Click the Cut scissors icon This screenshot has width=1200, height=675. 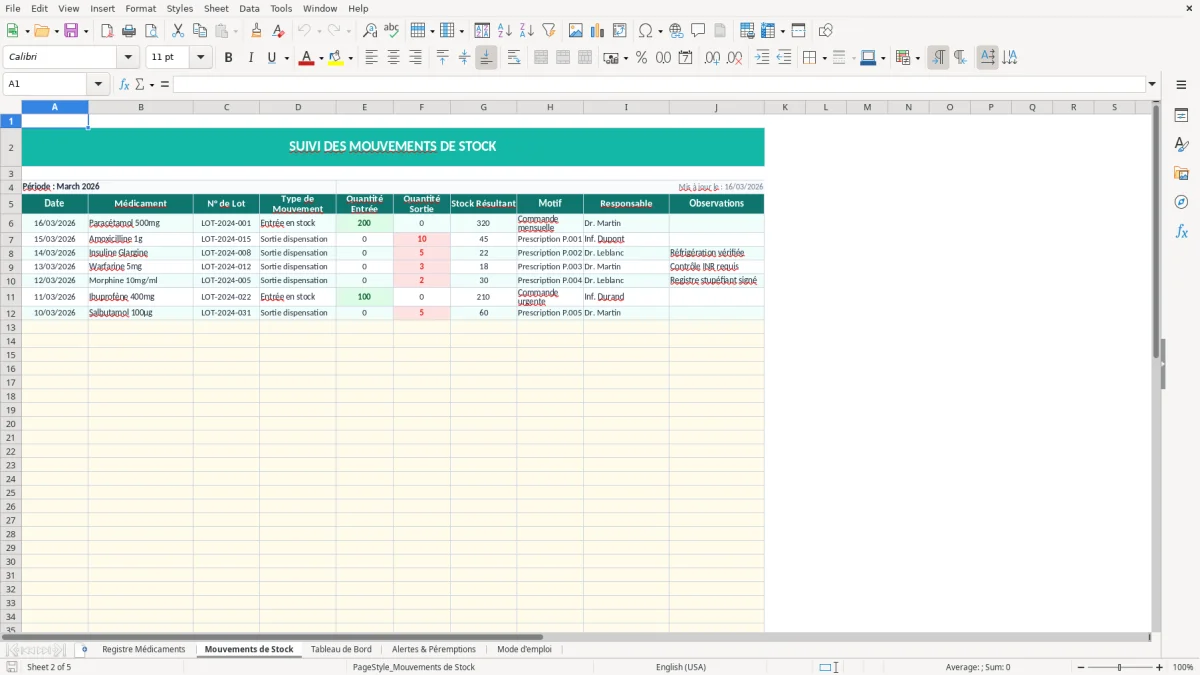point(178,31)
